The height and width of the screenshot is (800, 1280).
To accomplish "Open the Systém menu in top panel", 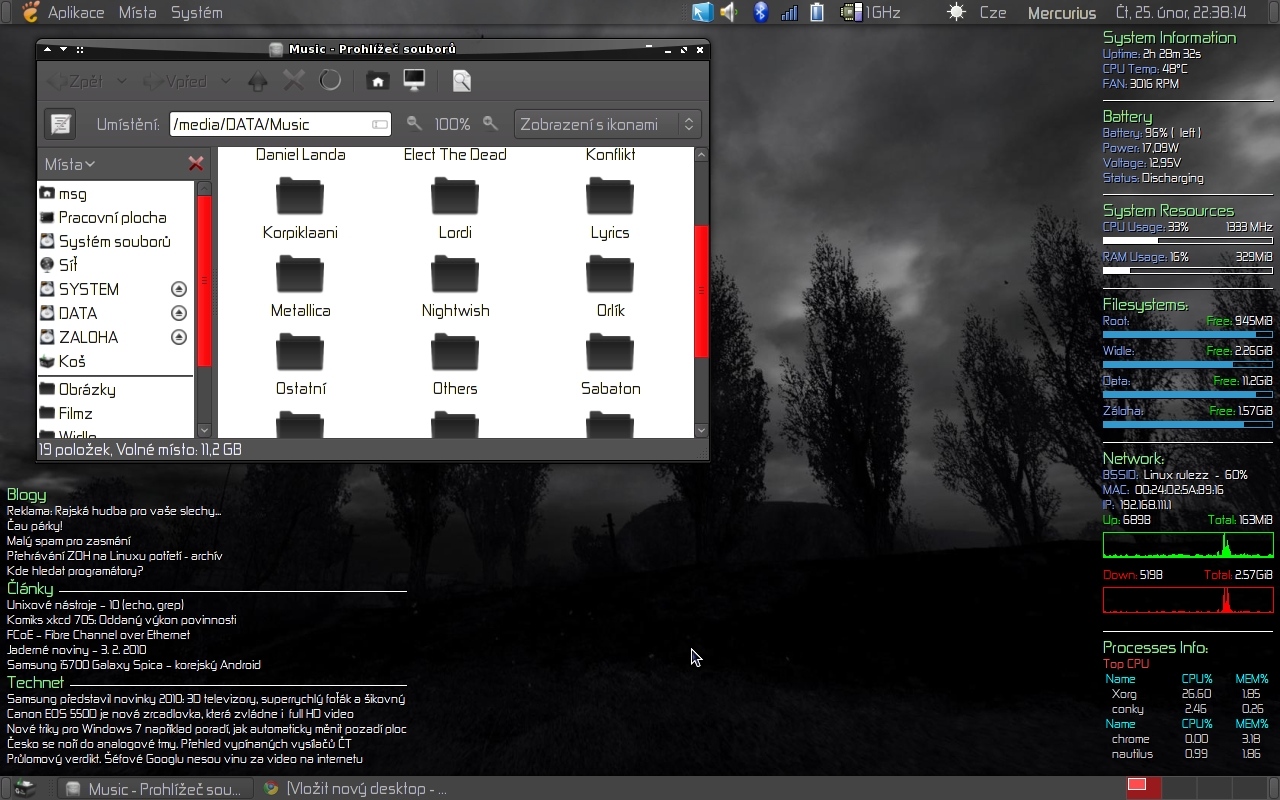I will 196,13.
